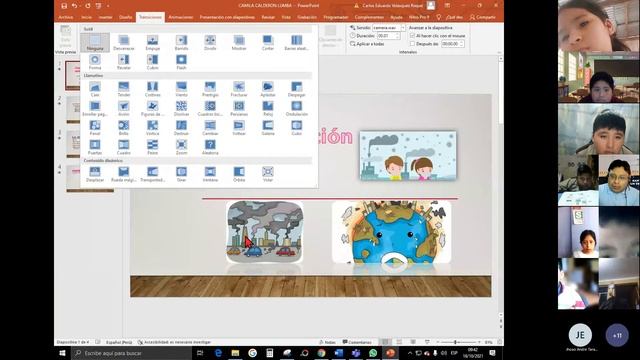Apply the Barrido transition
The image size is (640, 360).
181,42
